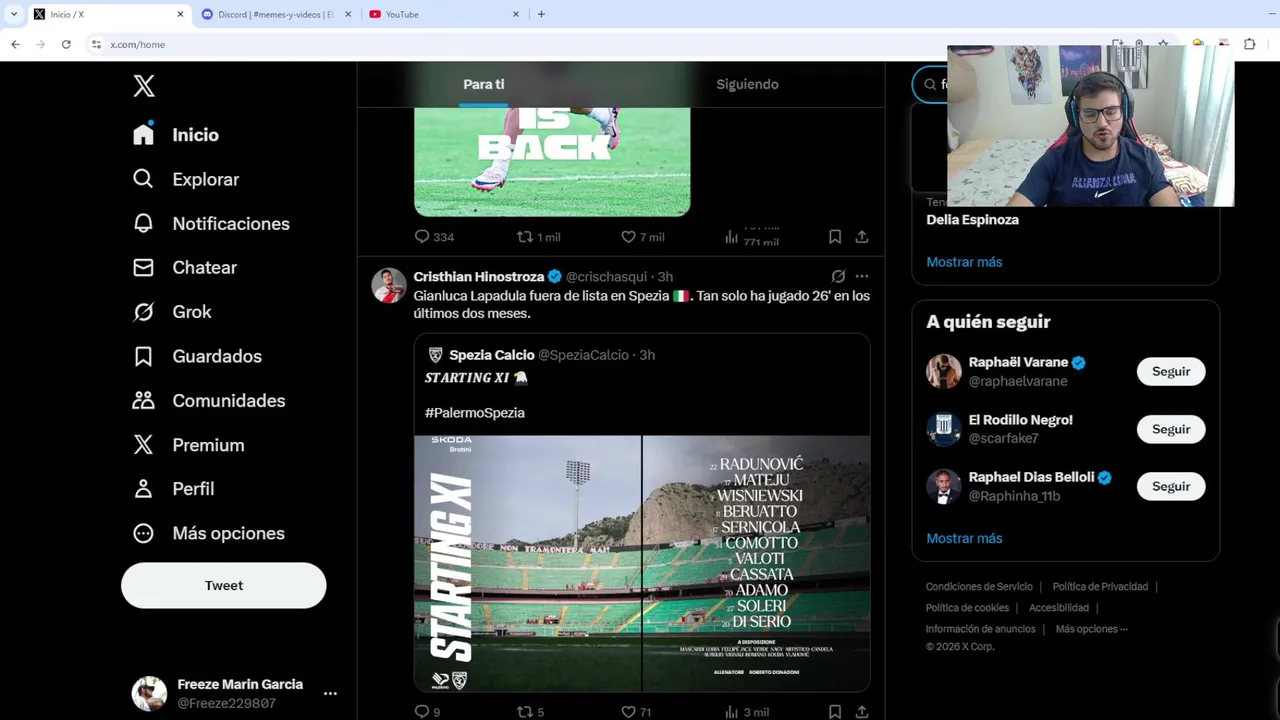Open Premium in the sidebar
The width and height of the screenshot is (1280, 720).
[188, 445]
